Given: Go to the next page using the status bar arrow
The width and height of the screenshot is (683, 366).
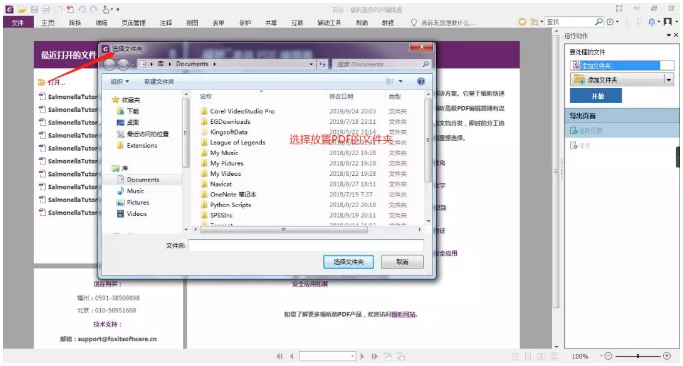Looking at the screenshot, I should (x=362, y=356).
